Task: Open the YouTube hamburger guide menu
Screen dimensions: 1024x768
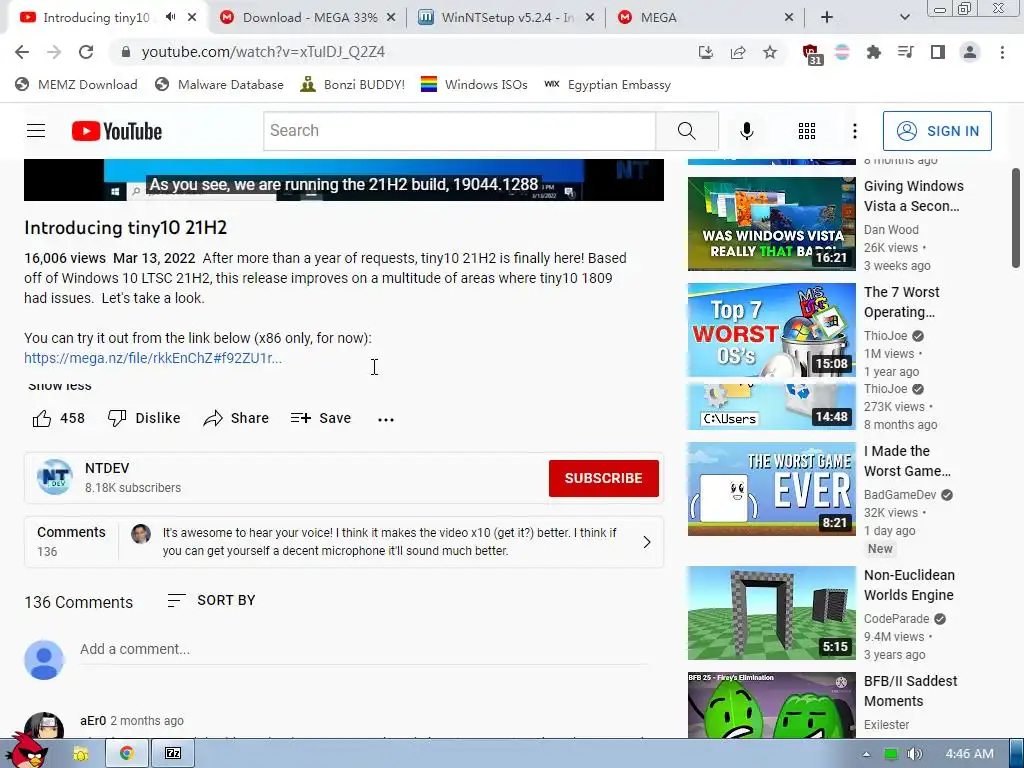Action: coord(36,131)
